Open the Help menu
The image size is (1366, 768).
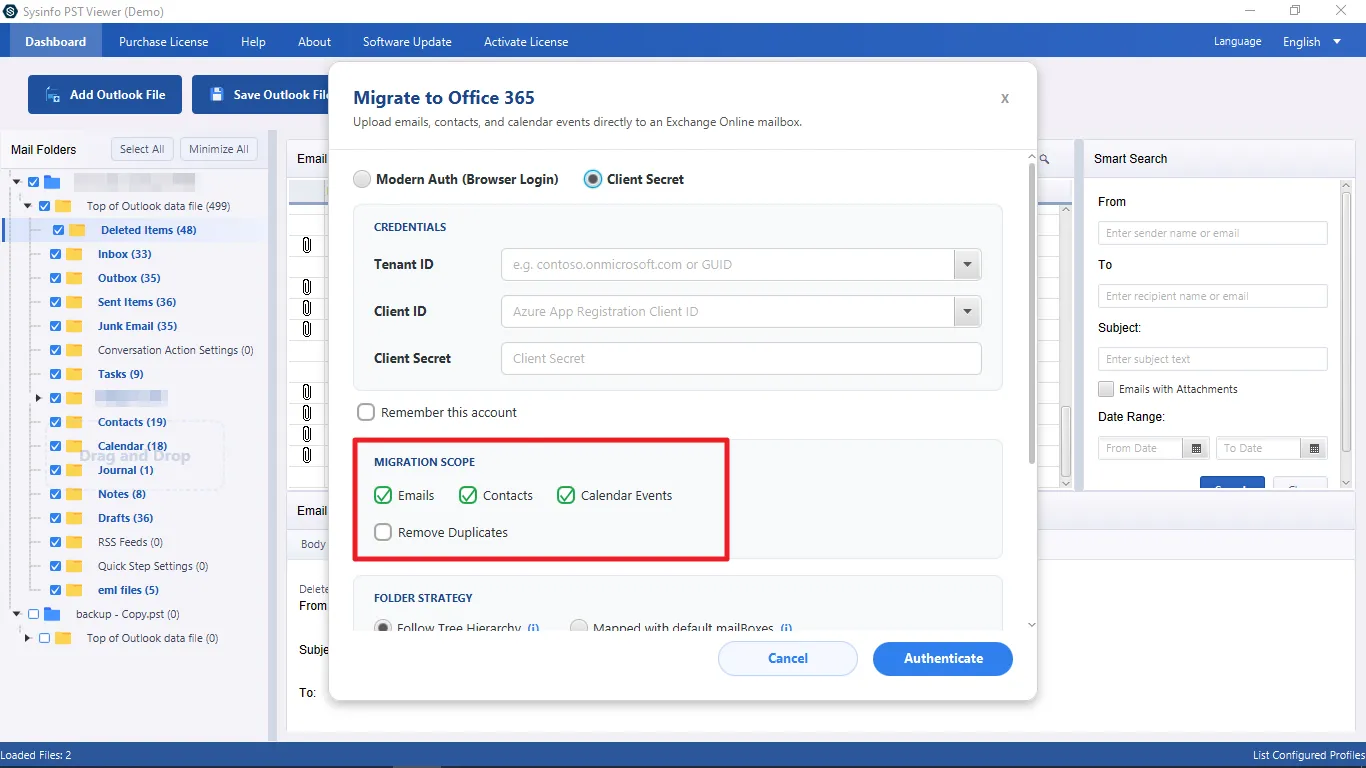[x=254, y=42]
